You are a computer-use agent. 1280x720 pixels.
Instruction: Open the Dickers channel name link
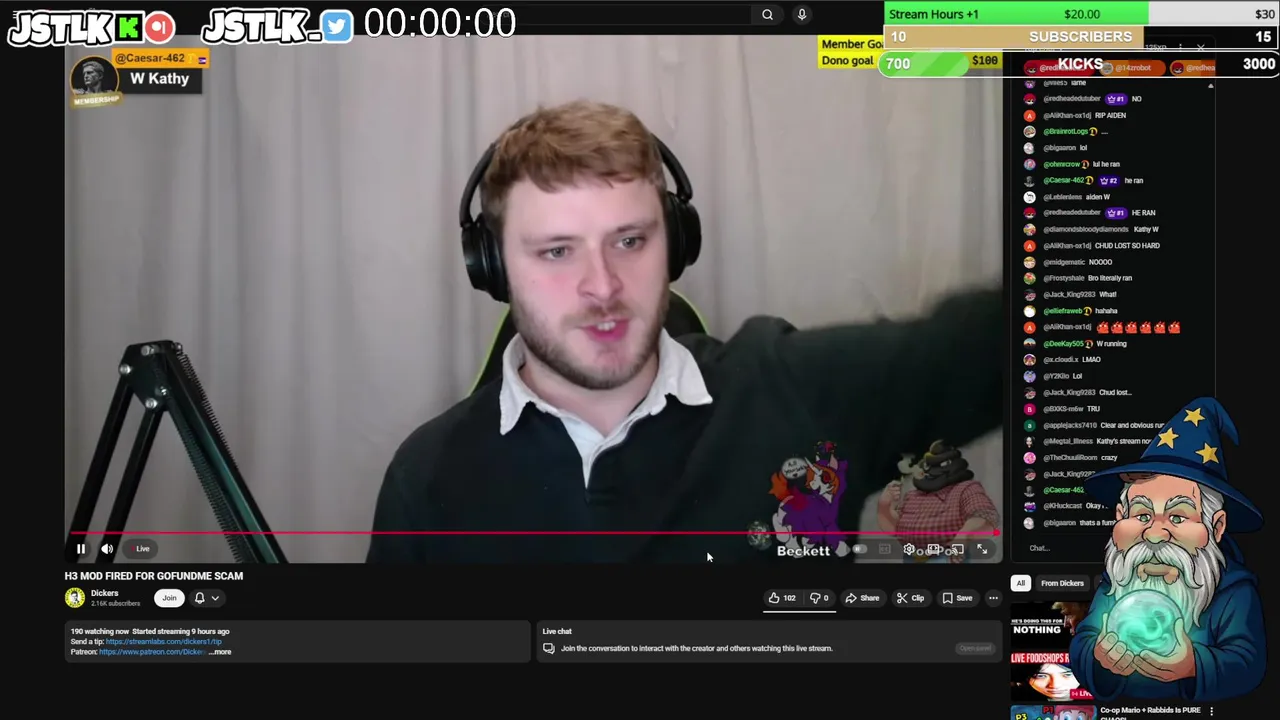pos(104,593)
